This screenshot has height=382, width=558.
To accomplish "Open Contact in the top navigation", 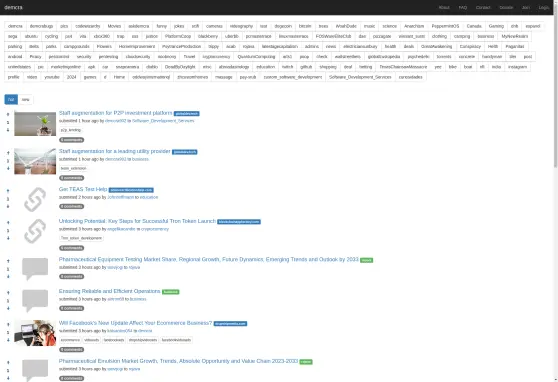I will tap(483, 7).
